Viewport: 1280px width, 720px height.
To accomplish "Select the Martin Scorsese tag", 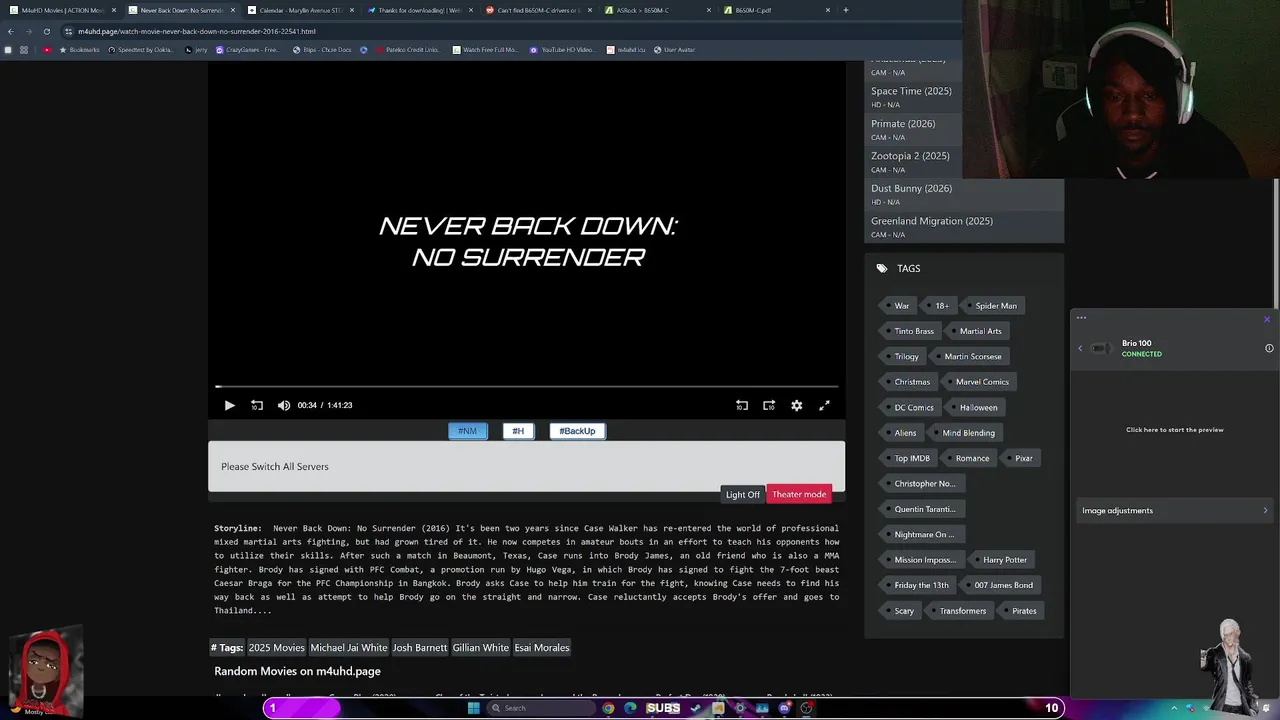I will click(971, 356).
